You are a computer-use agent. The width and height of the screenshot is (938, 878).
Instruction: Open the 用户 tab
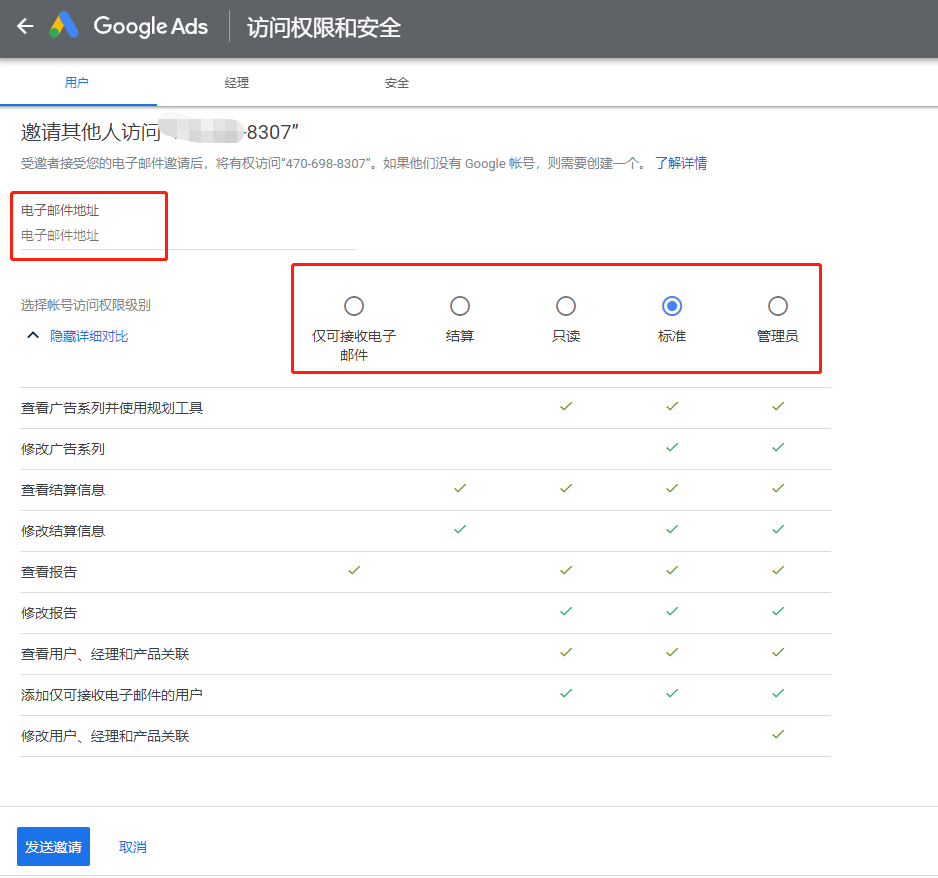pos(77,83)
